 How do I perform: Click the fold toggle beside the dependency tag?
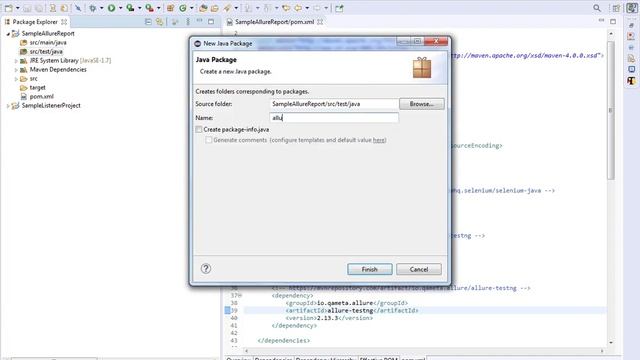point(240,296)
